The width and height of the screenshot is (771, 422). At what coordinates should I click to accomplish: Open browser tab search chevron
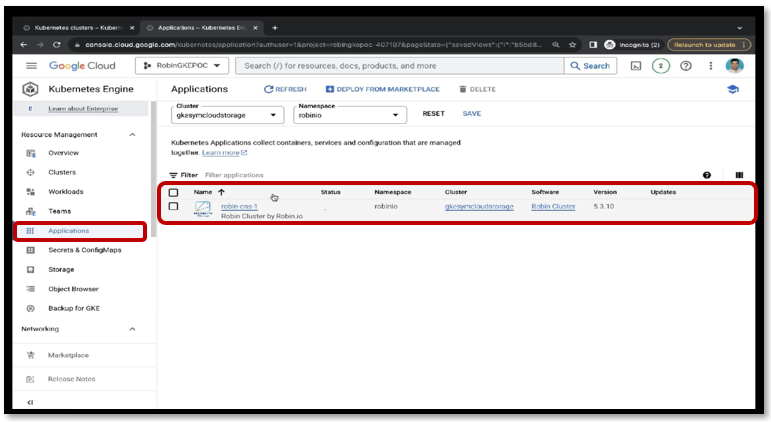[x=739, y=28]
